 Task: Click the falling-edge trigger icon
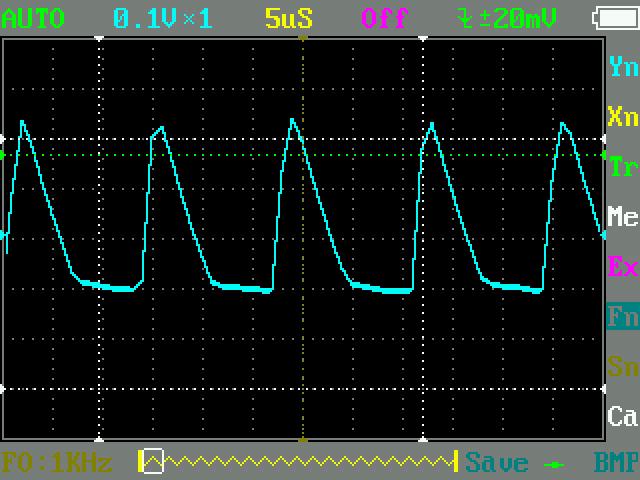click(464, 18)
